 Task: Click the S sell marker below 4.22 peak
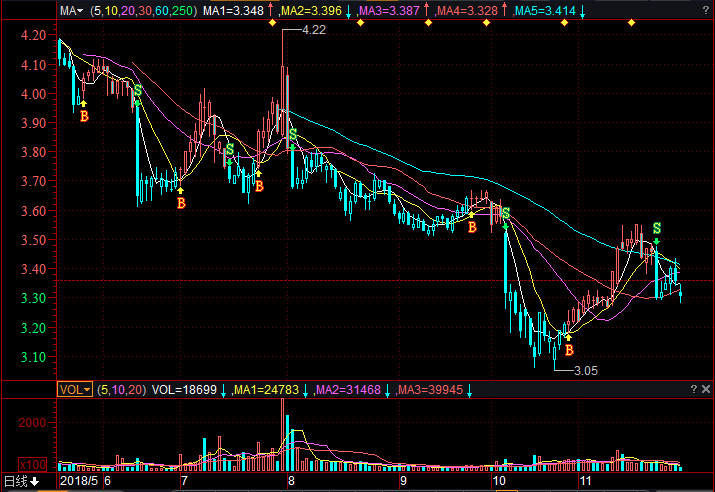tap(293, 134)
